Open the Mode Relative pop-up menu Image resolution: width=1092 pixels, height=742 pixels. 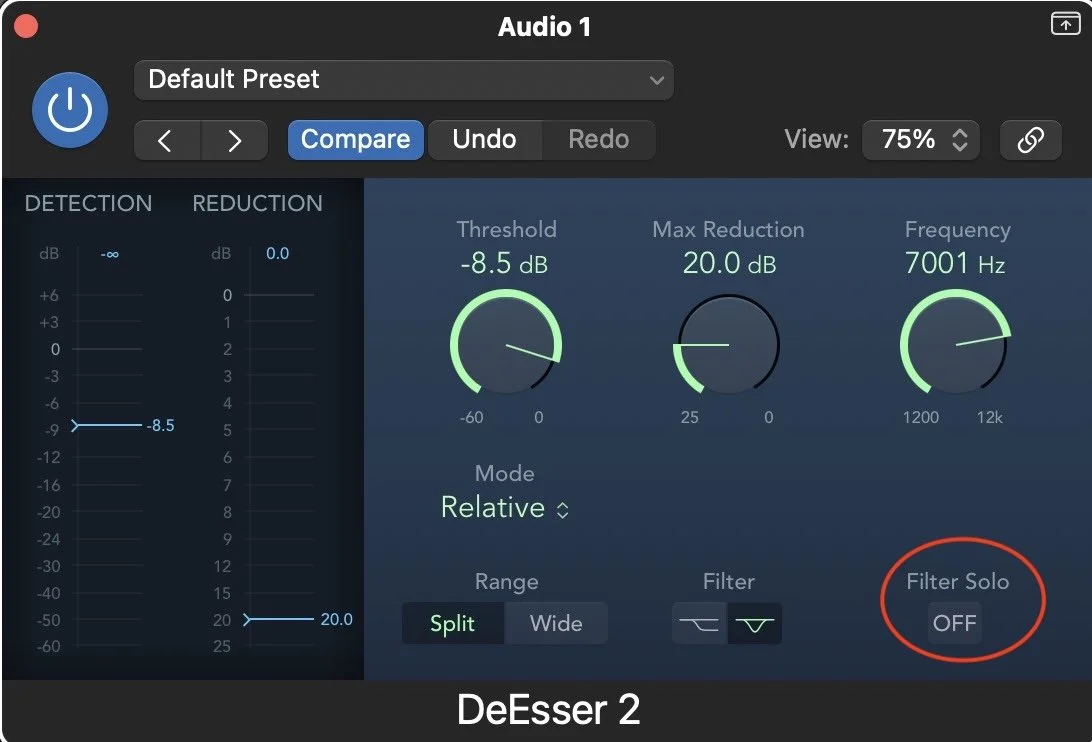click(x=505, y=508)
